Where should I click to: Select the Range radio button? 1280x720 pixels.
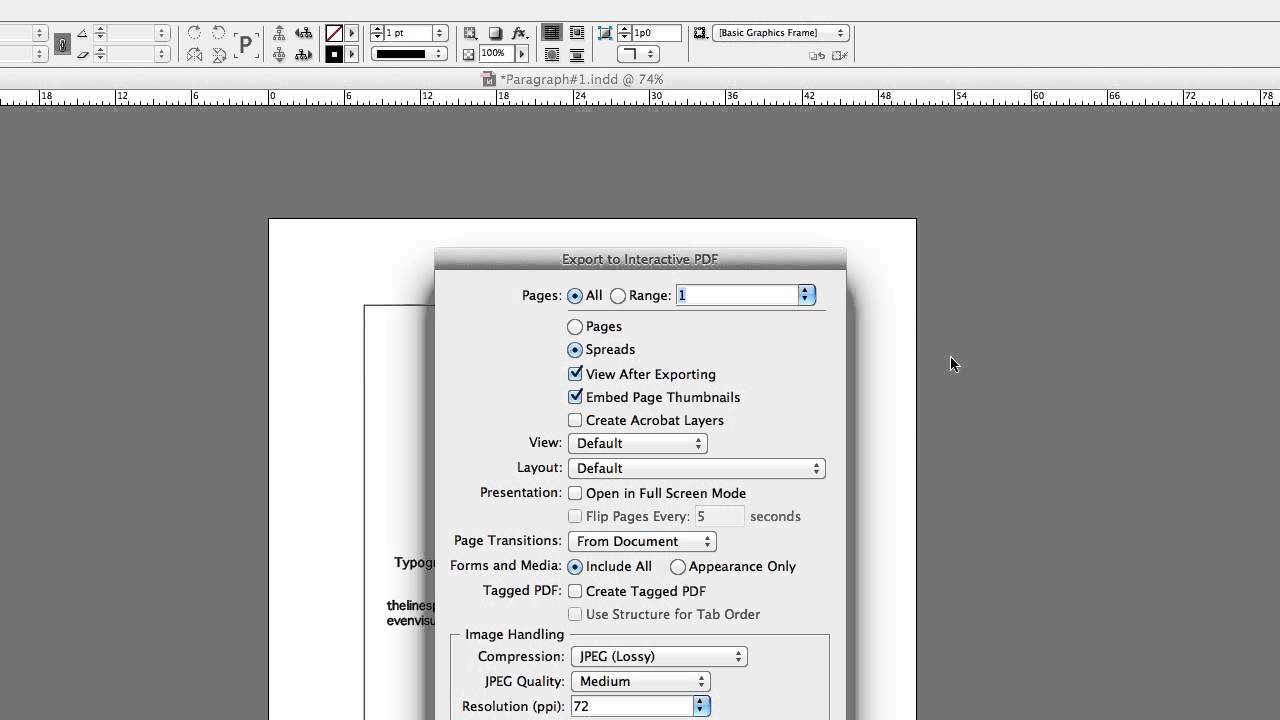pyautogui.click(x=618, y=296)
